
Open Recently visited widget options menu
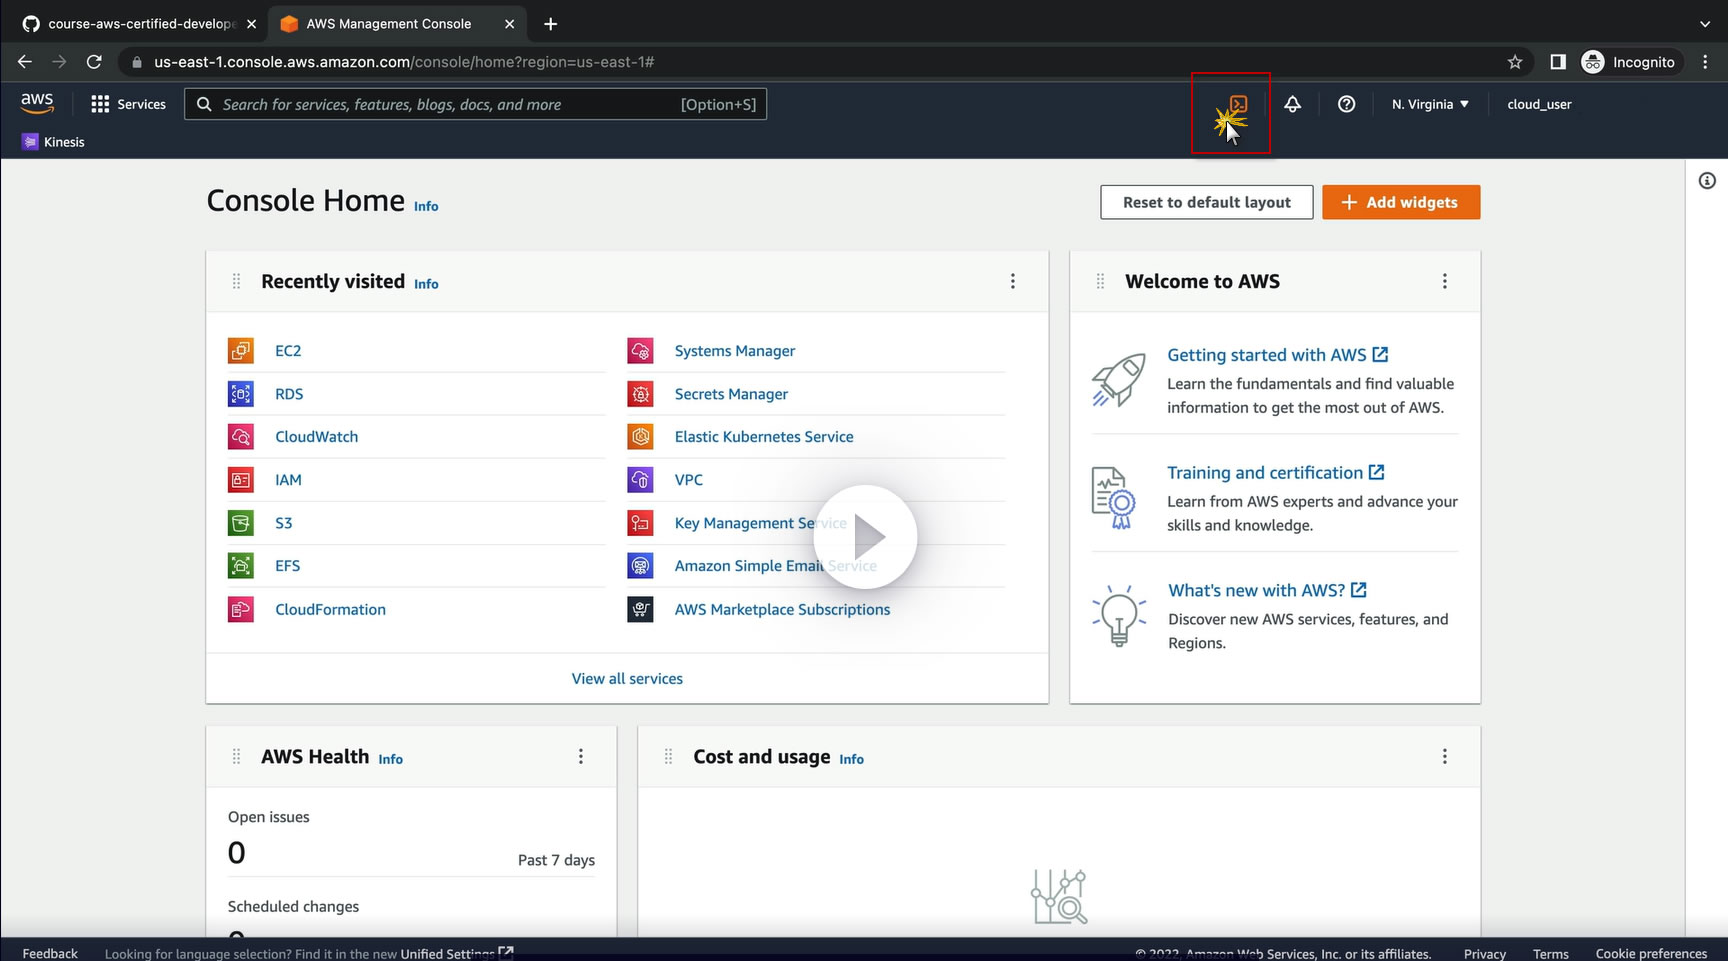click(x=1013, y=281)
